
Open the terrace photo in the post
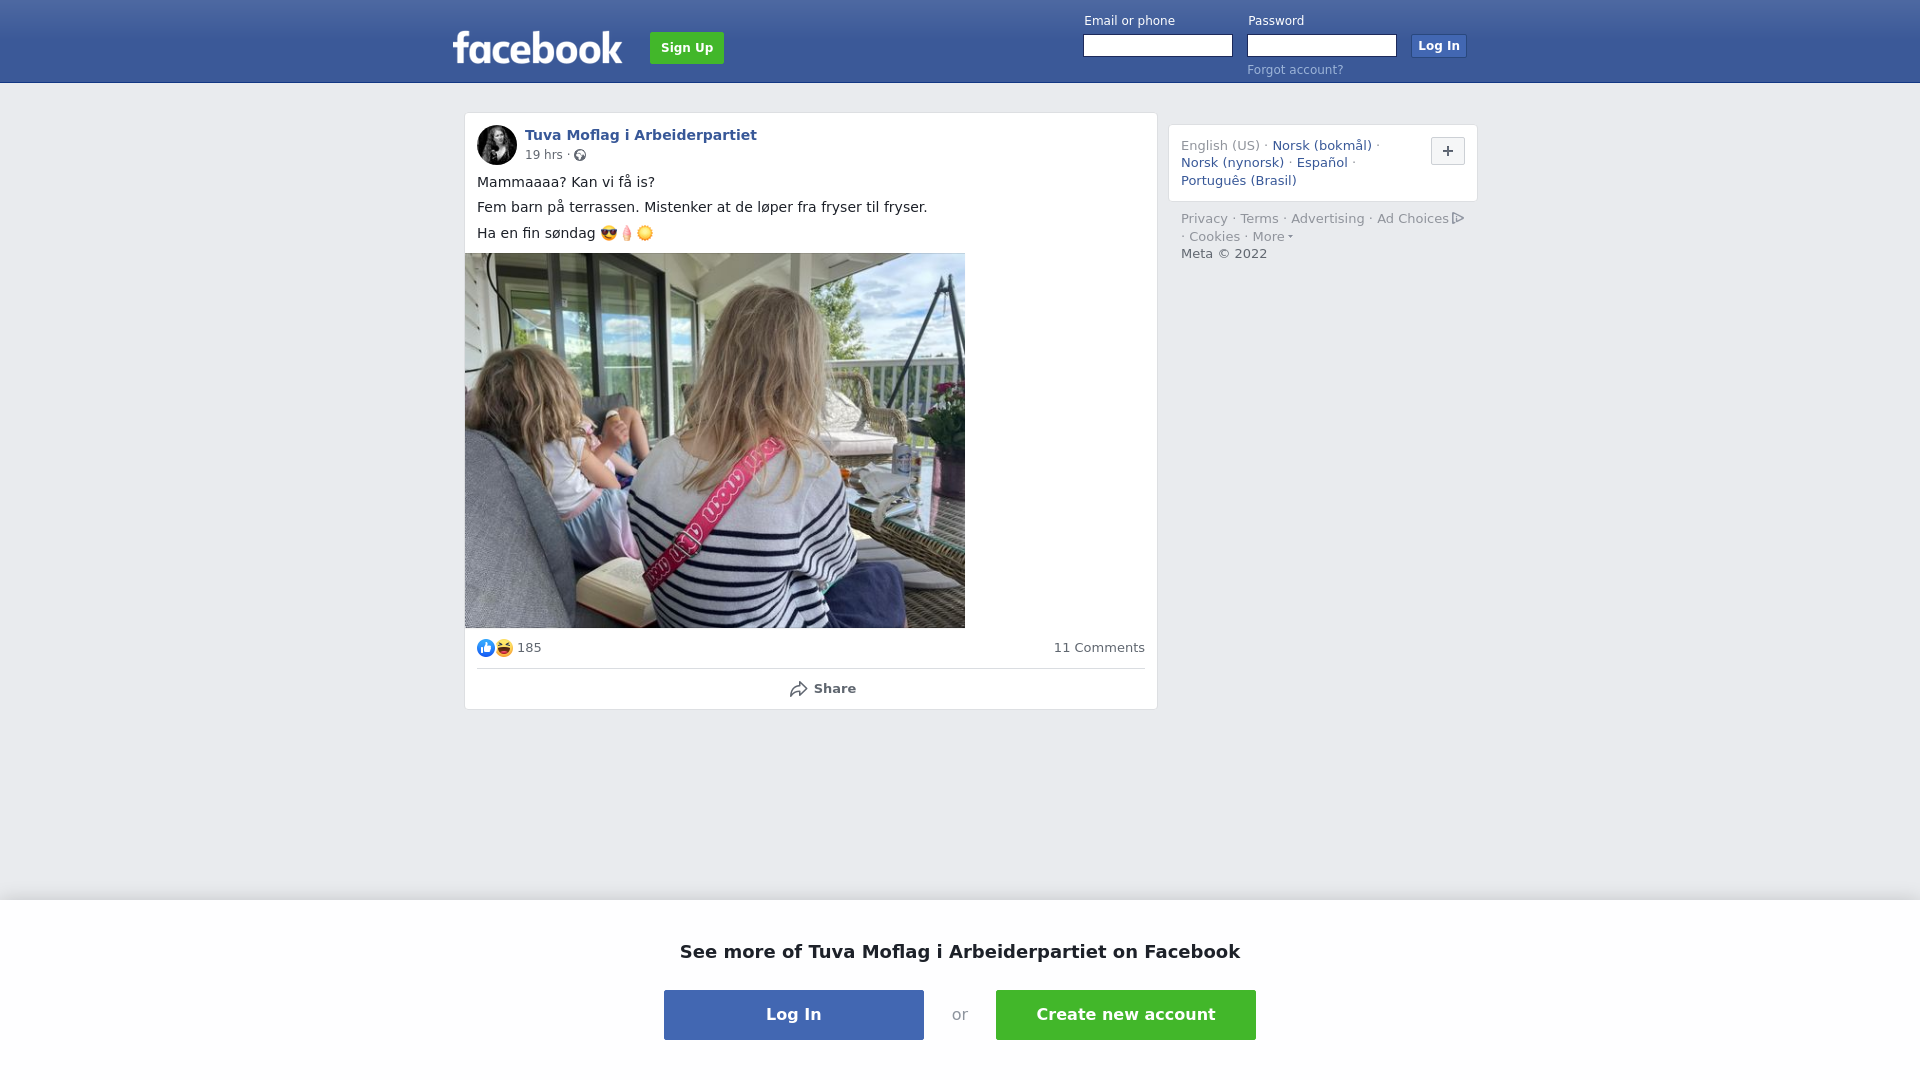[715, 440]
